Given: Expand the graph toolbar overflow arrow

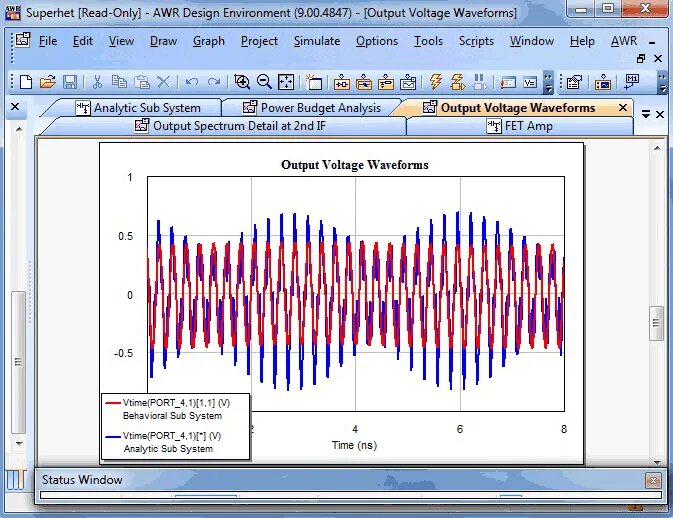Looking at the screenshot, I should click(662, 82).
